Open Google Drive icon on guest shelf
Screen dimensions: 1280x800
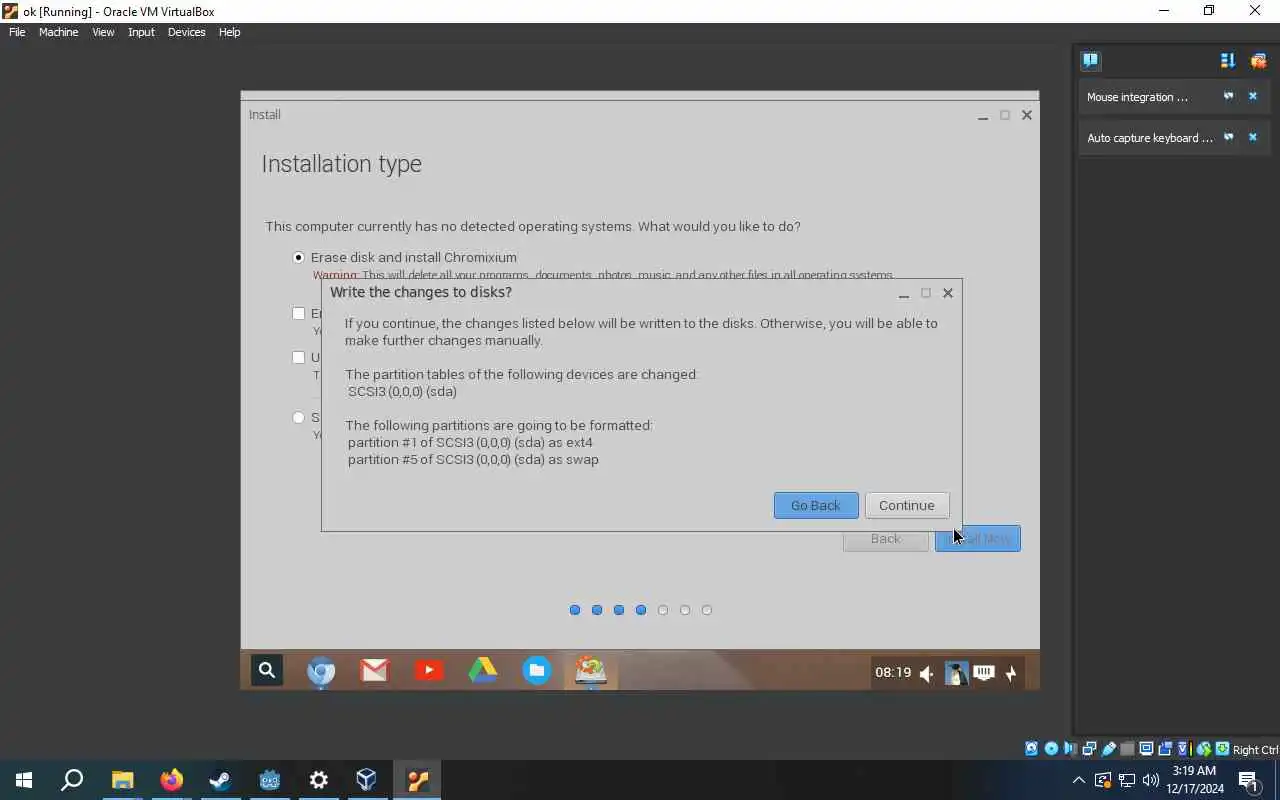click(x=483, y=671)
